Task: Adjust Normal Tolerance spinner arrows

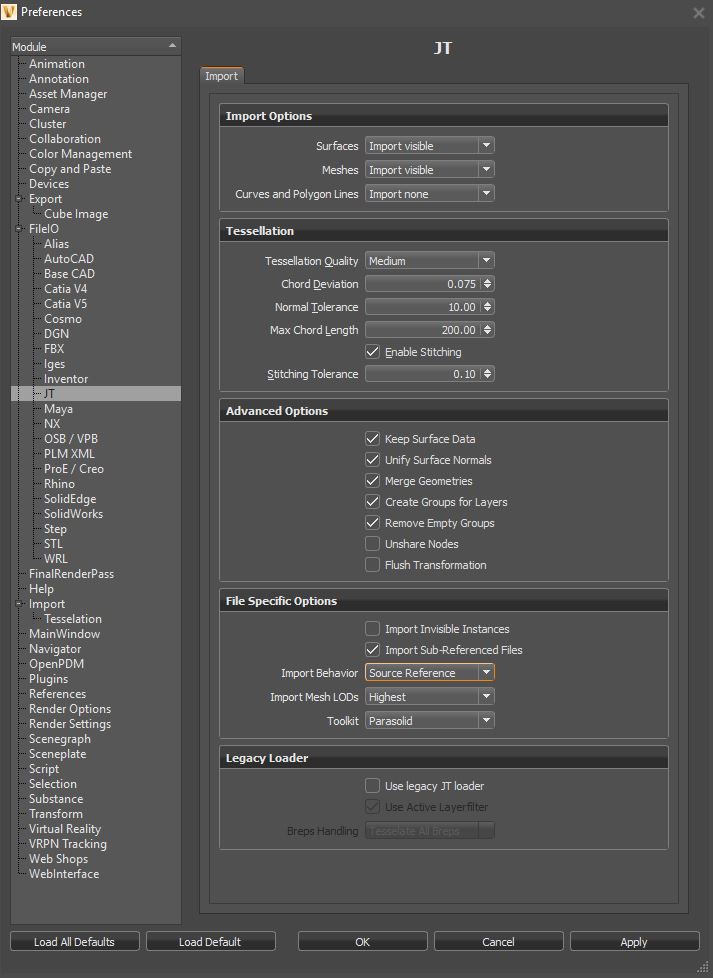Action: tap(488, 307)
